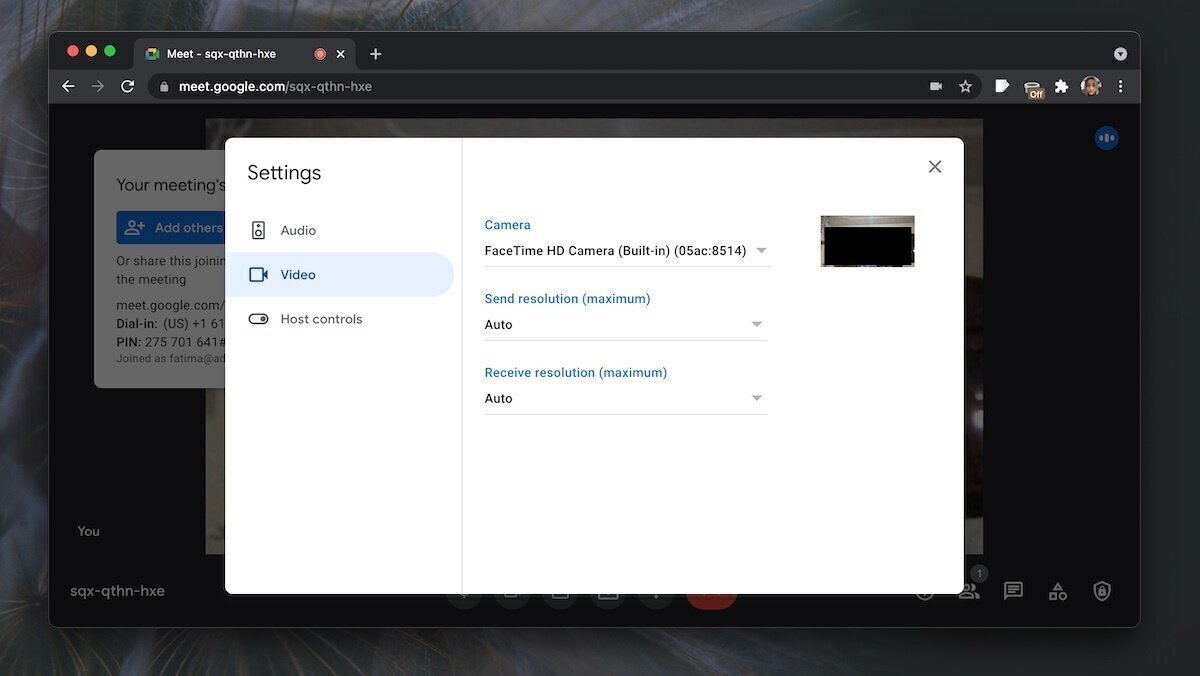
Task: Show participants list icon
Action: pyautogui.click(x=969, y=591)
